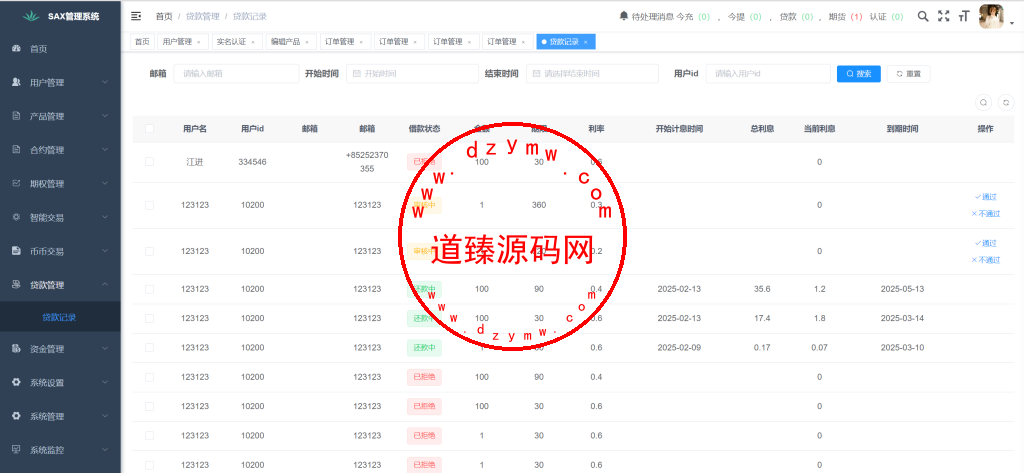Click into the 邮箱 input field
This screenshot has width=1024, height=473.
click(x=236, y=74)
